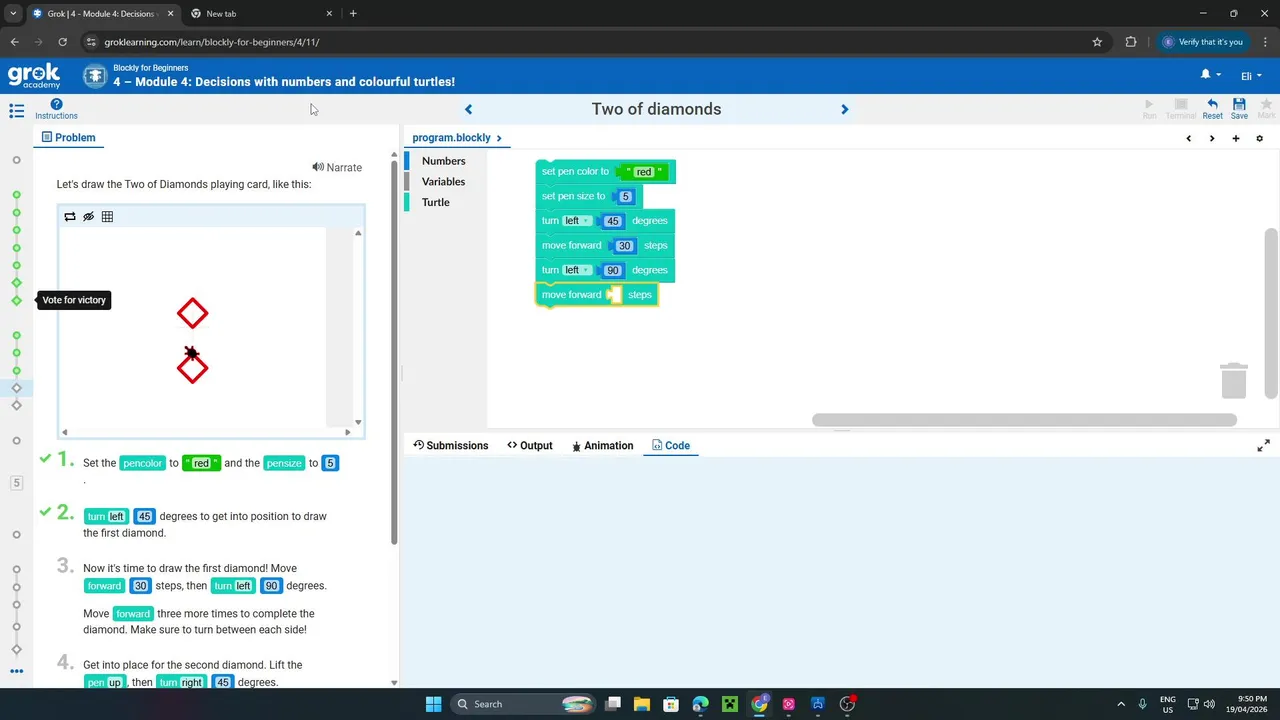The width and height of the screenshot is (1280, 720).
Task: Open the browser tab search dropdown
Action: 13,14
